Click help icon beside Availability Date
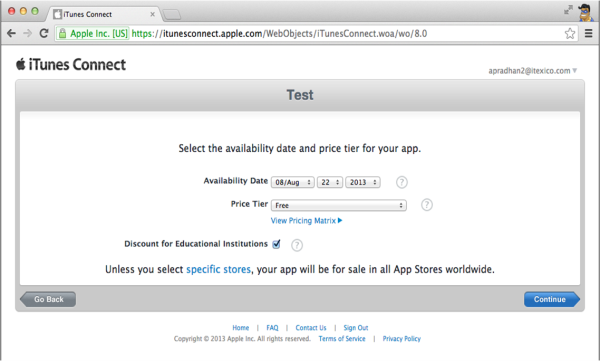This screenshot has height=361, width=600. click(x=401, y=182)
